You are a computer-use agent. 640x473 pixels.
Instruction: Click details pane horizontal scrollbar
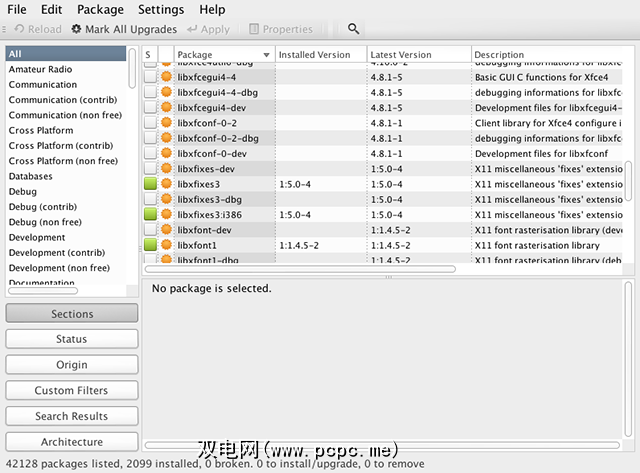[x=382, y=445]
